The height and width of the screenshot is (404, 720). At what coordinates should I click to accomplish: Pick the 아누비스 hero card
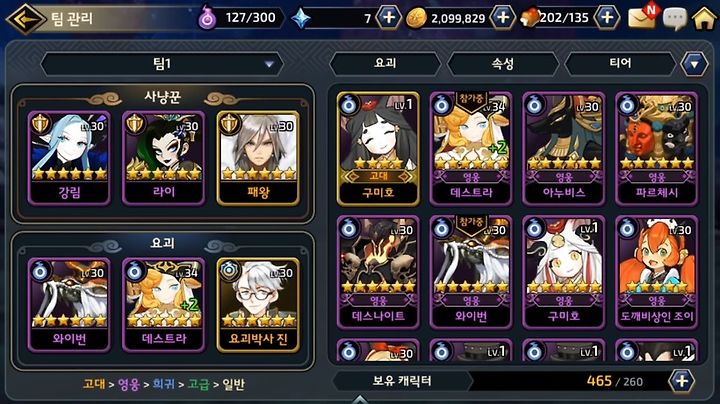pos(564,148)
